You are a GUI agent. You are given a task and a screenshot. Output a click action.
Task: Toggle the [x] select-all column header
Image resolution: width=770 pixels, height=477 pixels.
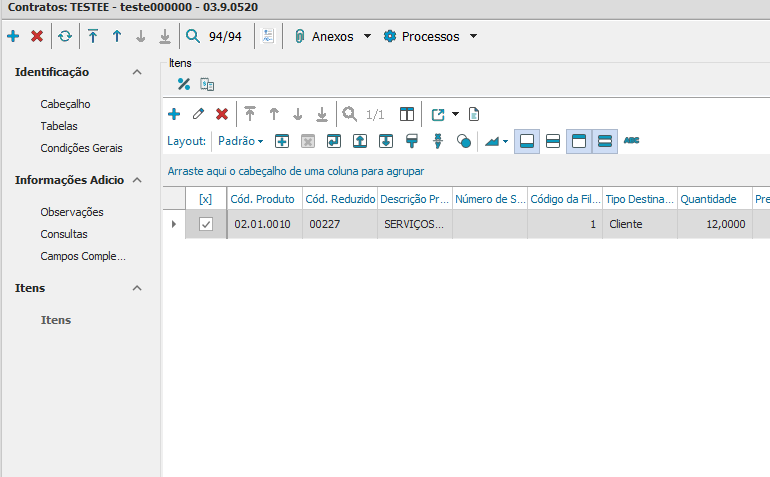206,199
